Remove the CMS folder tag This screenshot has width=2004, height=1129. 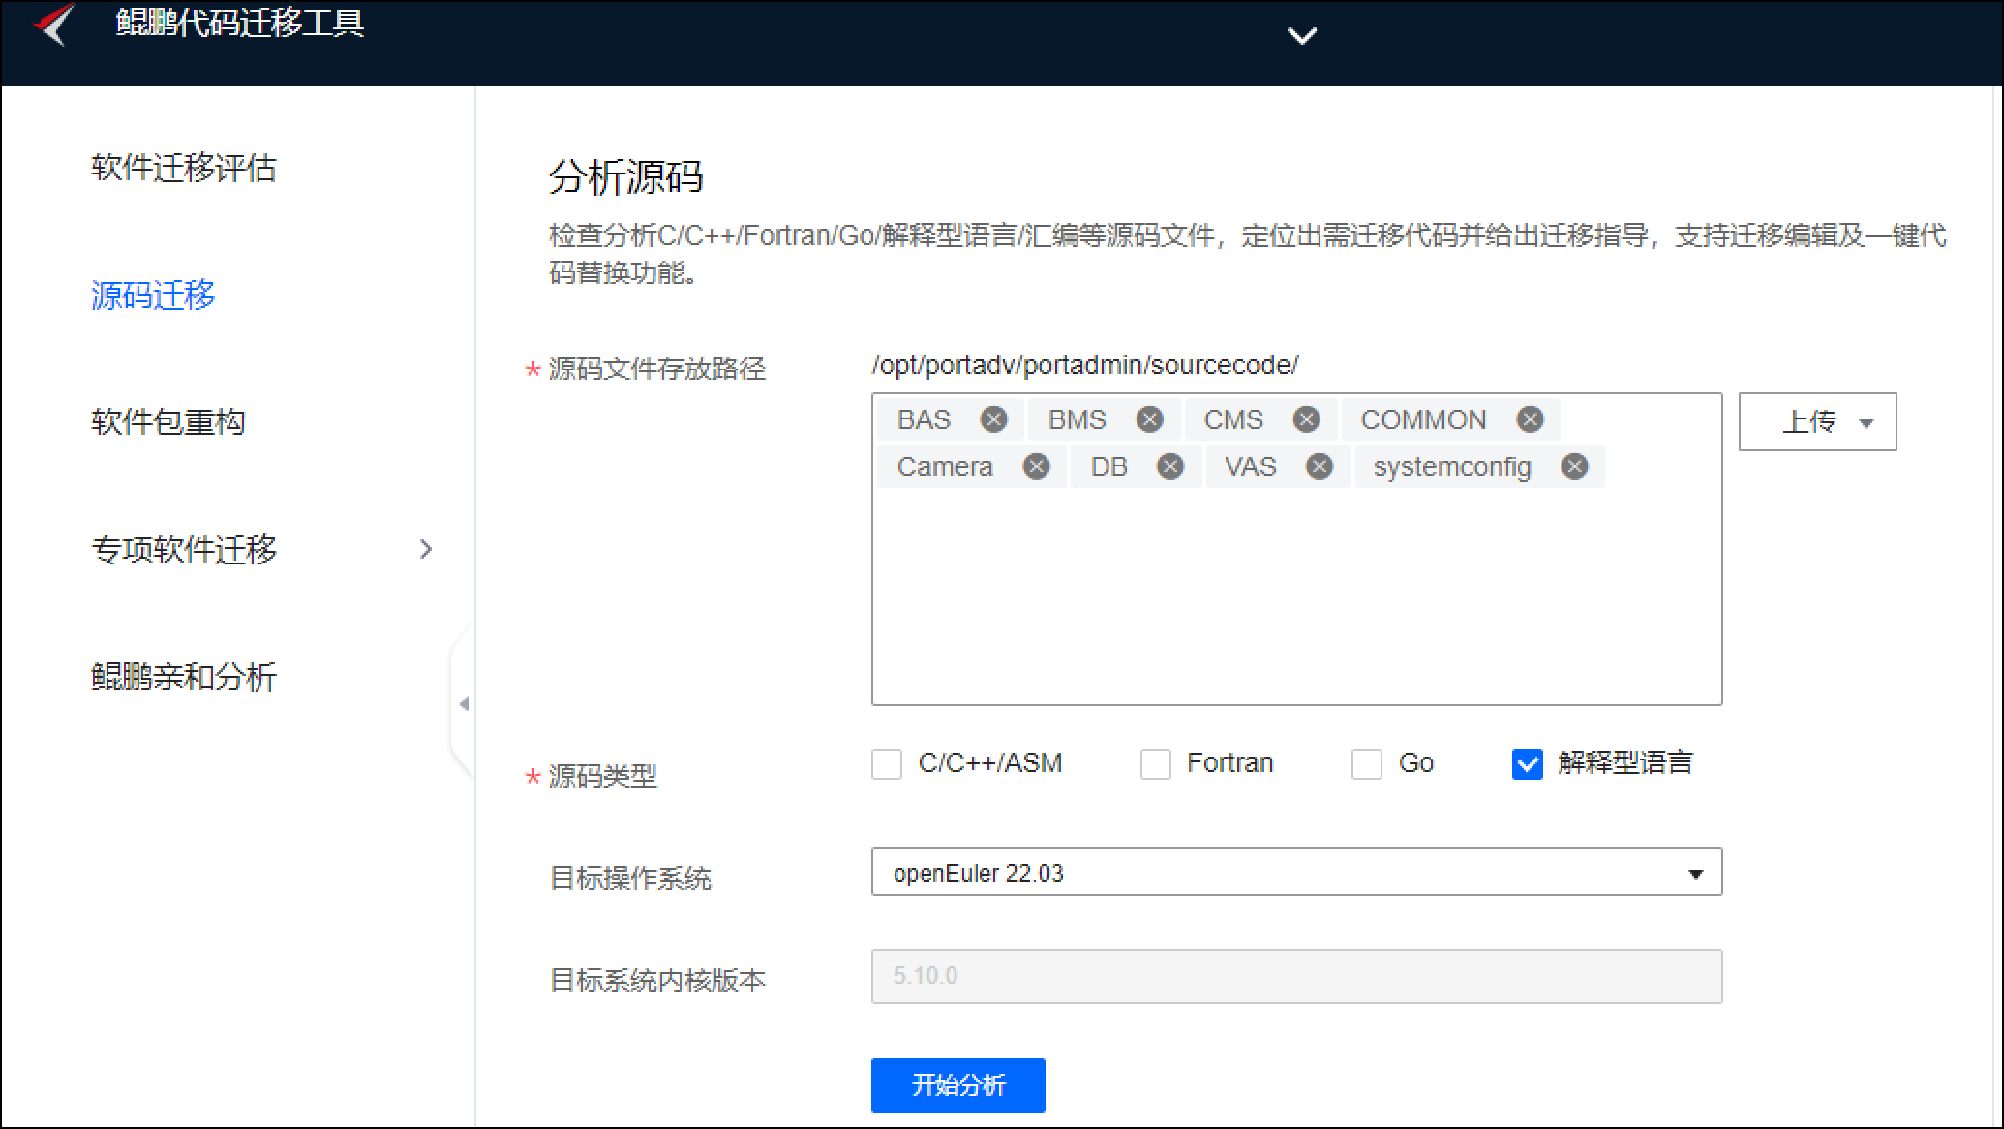(x=1306, y=420)
